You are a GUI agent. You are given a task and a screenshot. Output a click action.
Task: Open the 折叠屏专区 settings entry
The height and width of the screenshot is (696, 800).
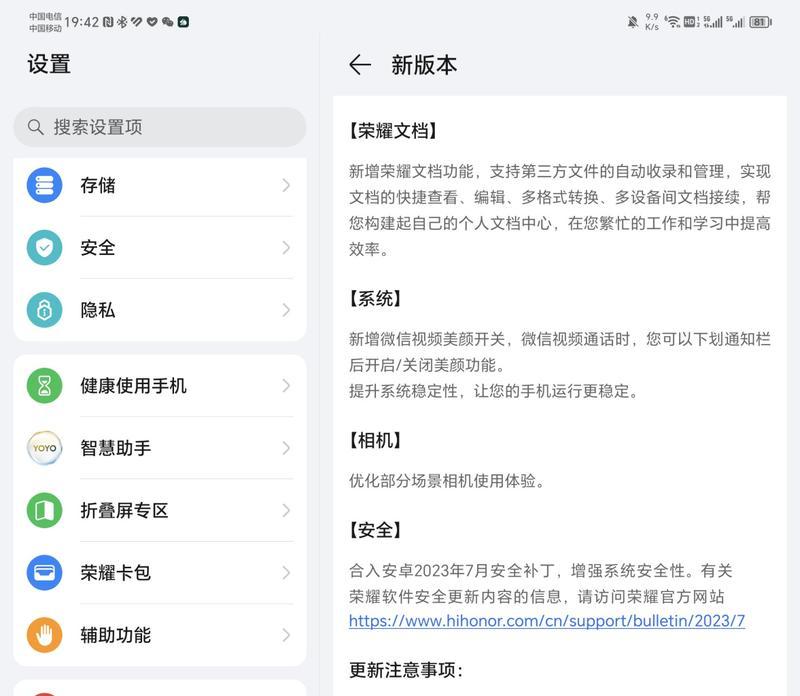tap(160, 510)
